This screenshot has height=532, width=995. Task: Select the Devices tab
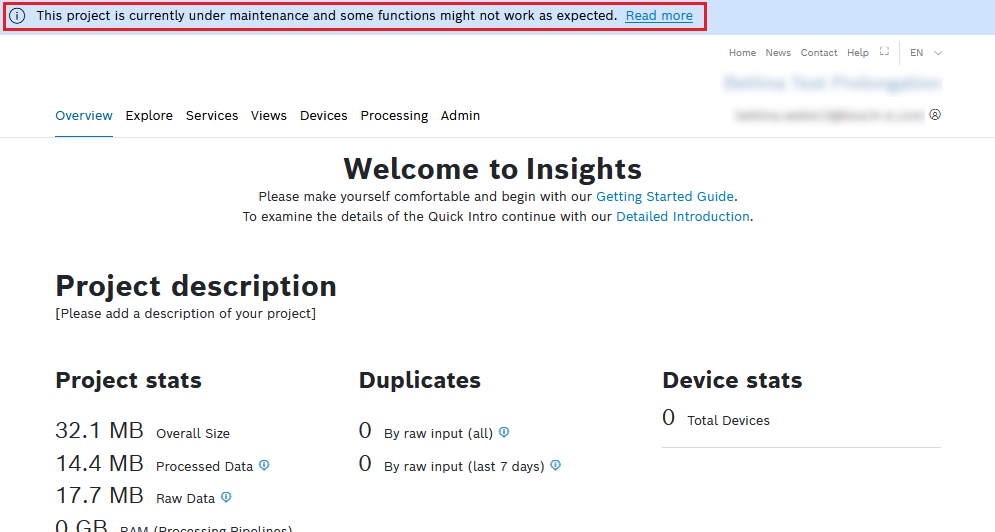pos(324,116)
